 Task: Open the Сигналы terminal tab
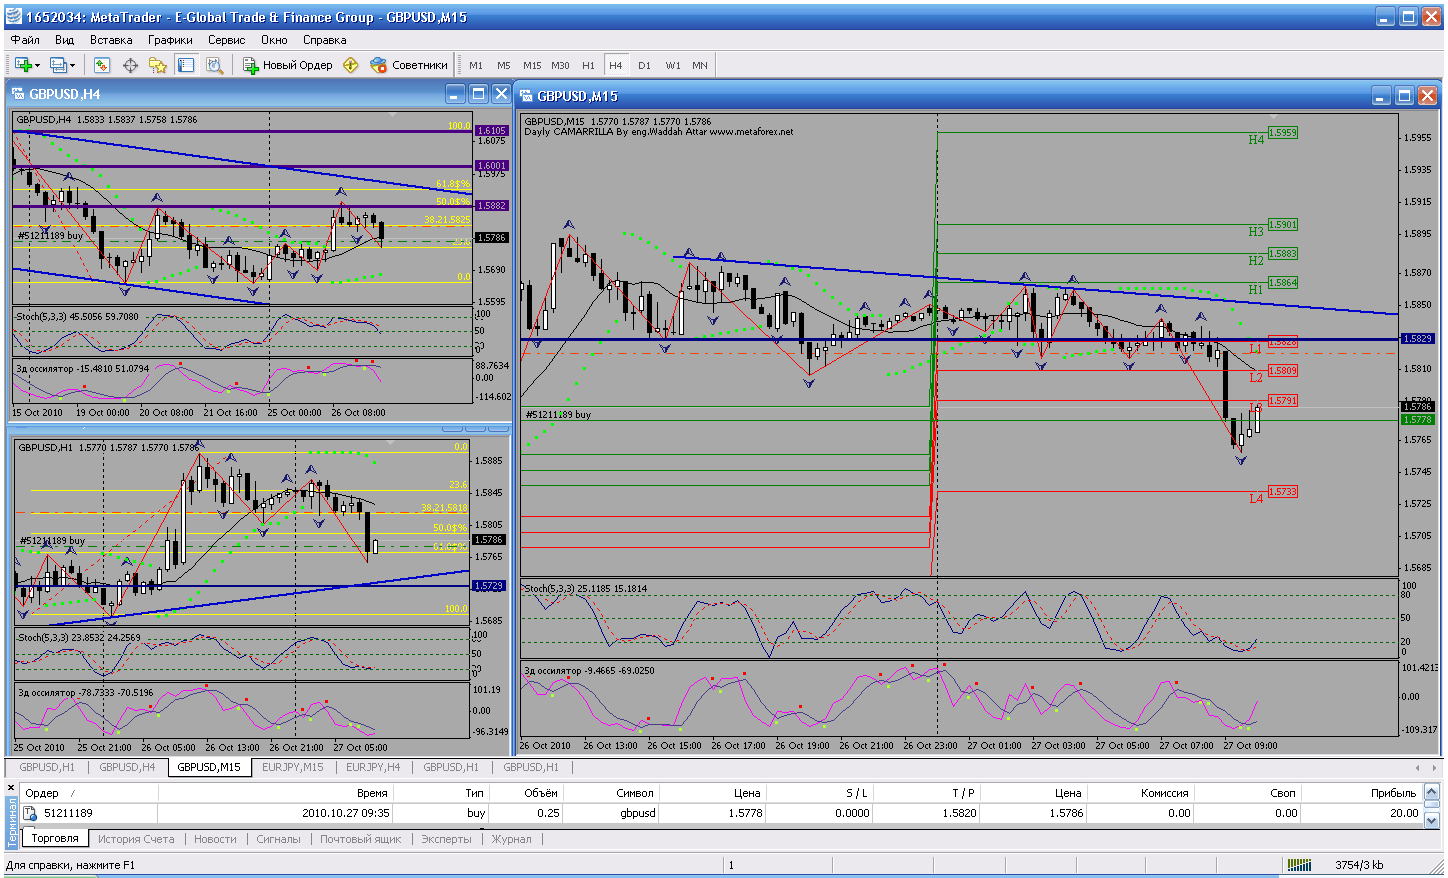point(278,839)
